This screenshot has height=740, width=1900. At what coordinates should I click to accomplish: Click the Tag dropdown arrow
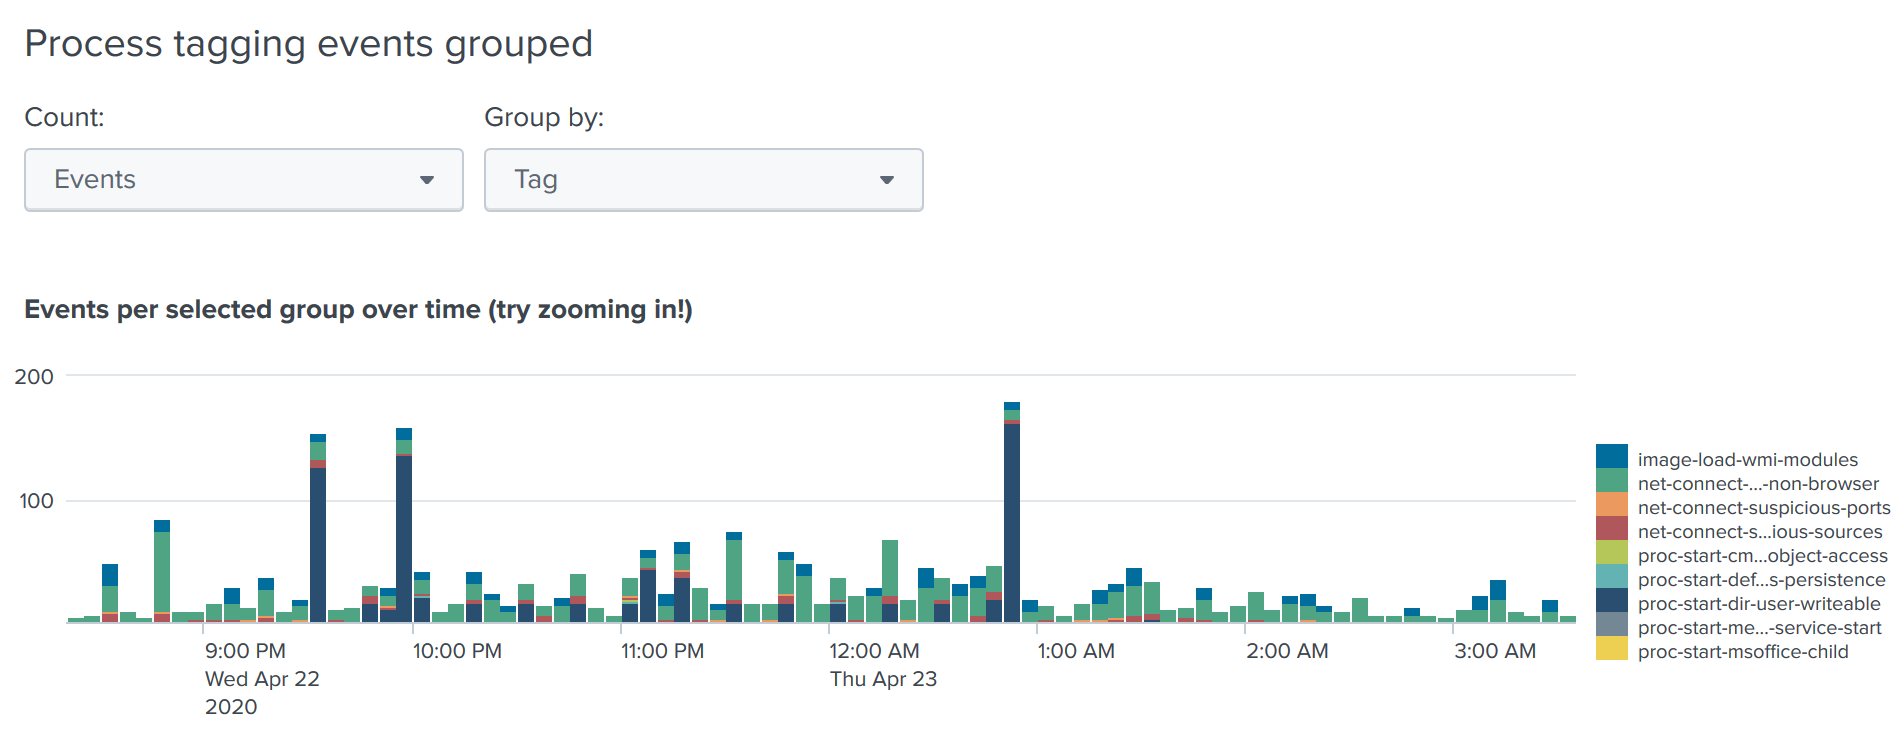[x=887, y=180]
